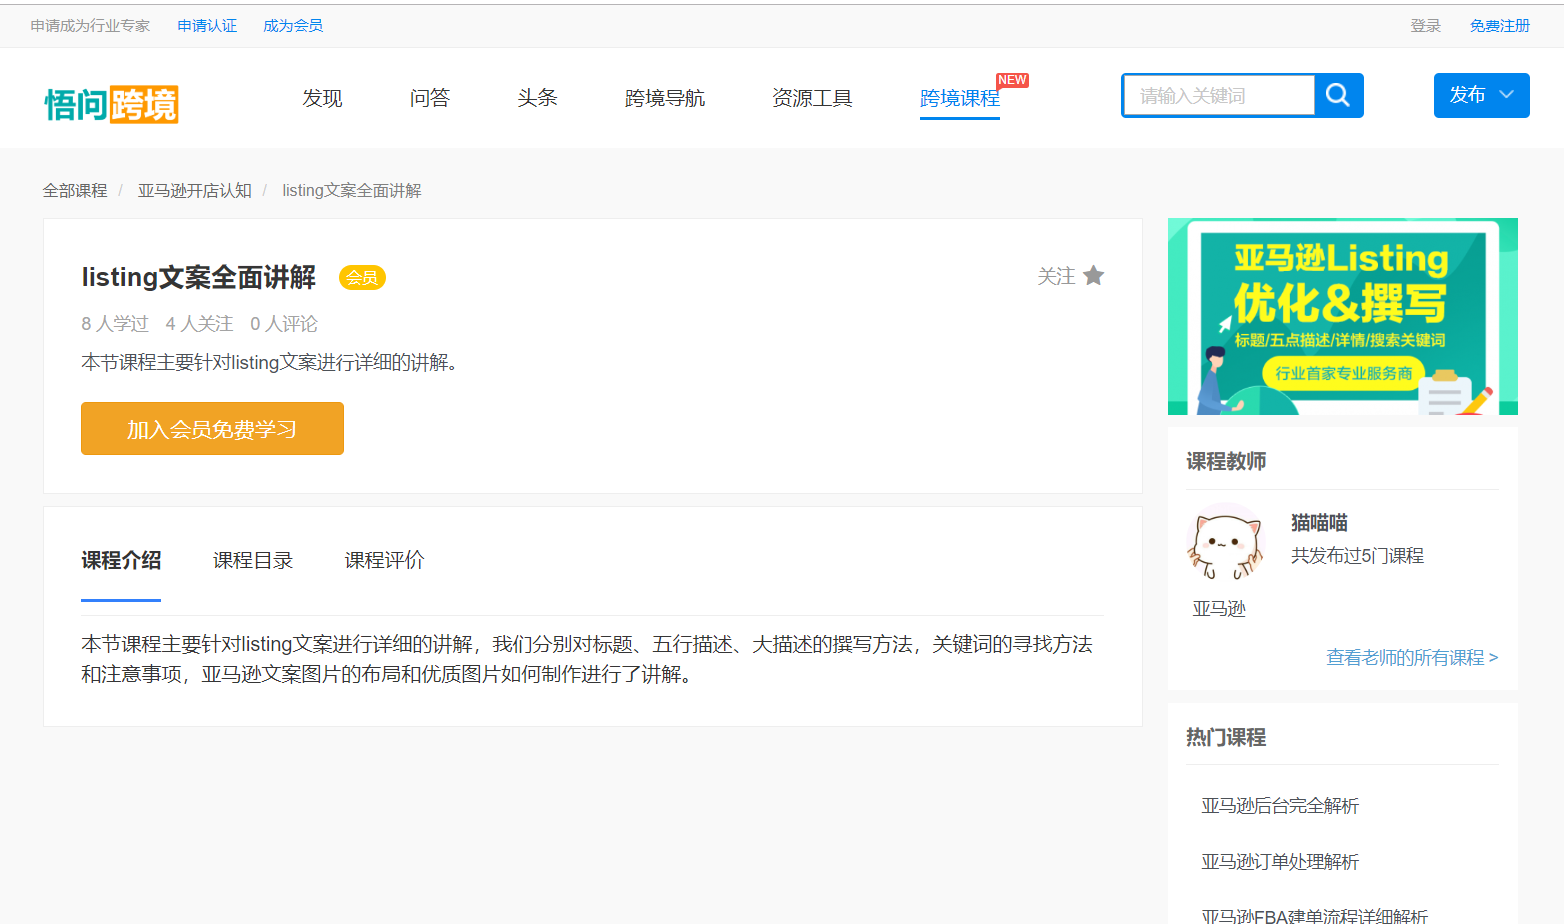This screenshot has height=924, width=1564.
Task: Open the 跨境导航 navigation item
Action: pos(665,98)
